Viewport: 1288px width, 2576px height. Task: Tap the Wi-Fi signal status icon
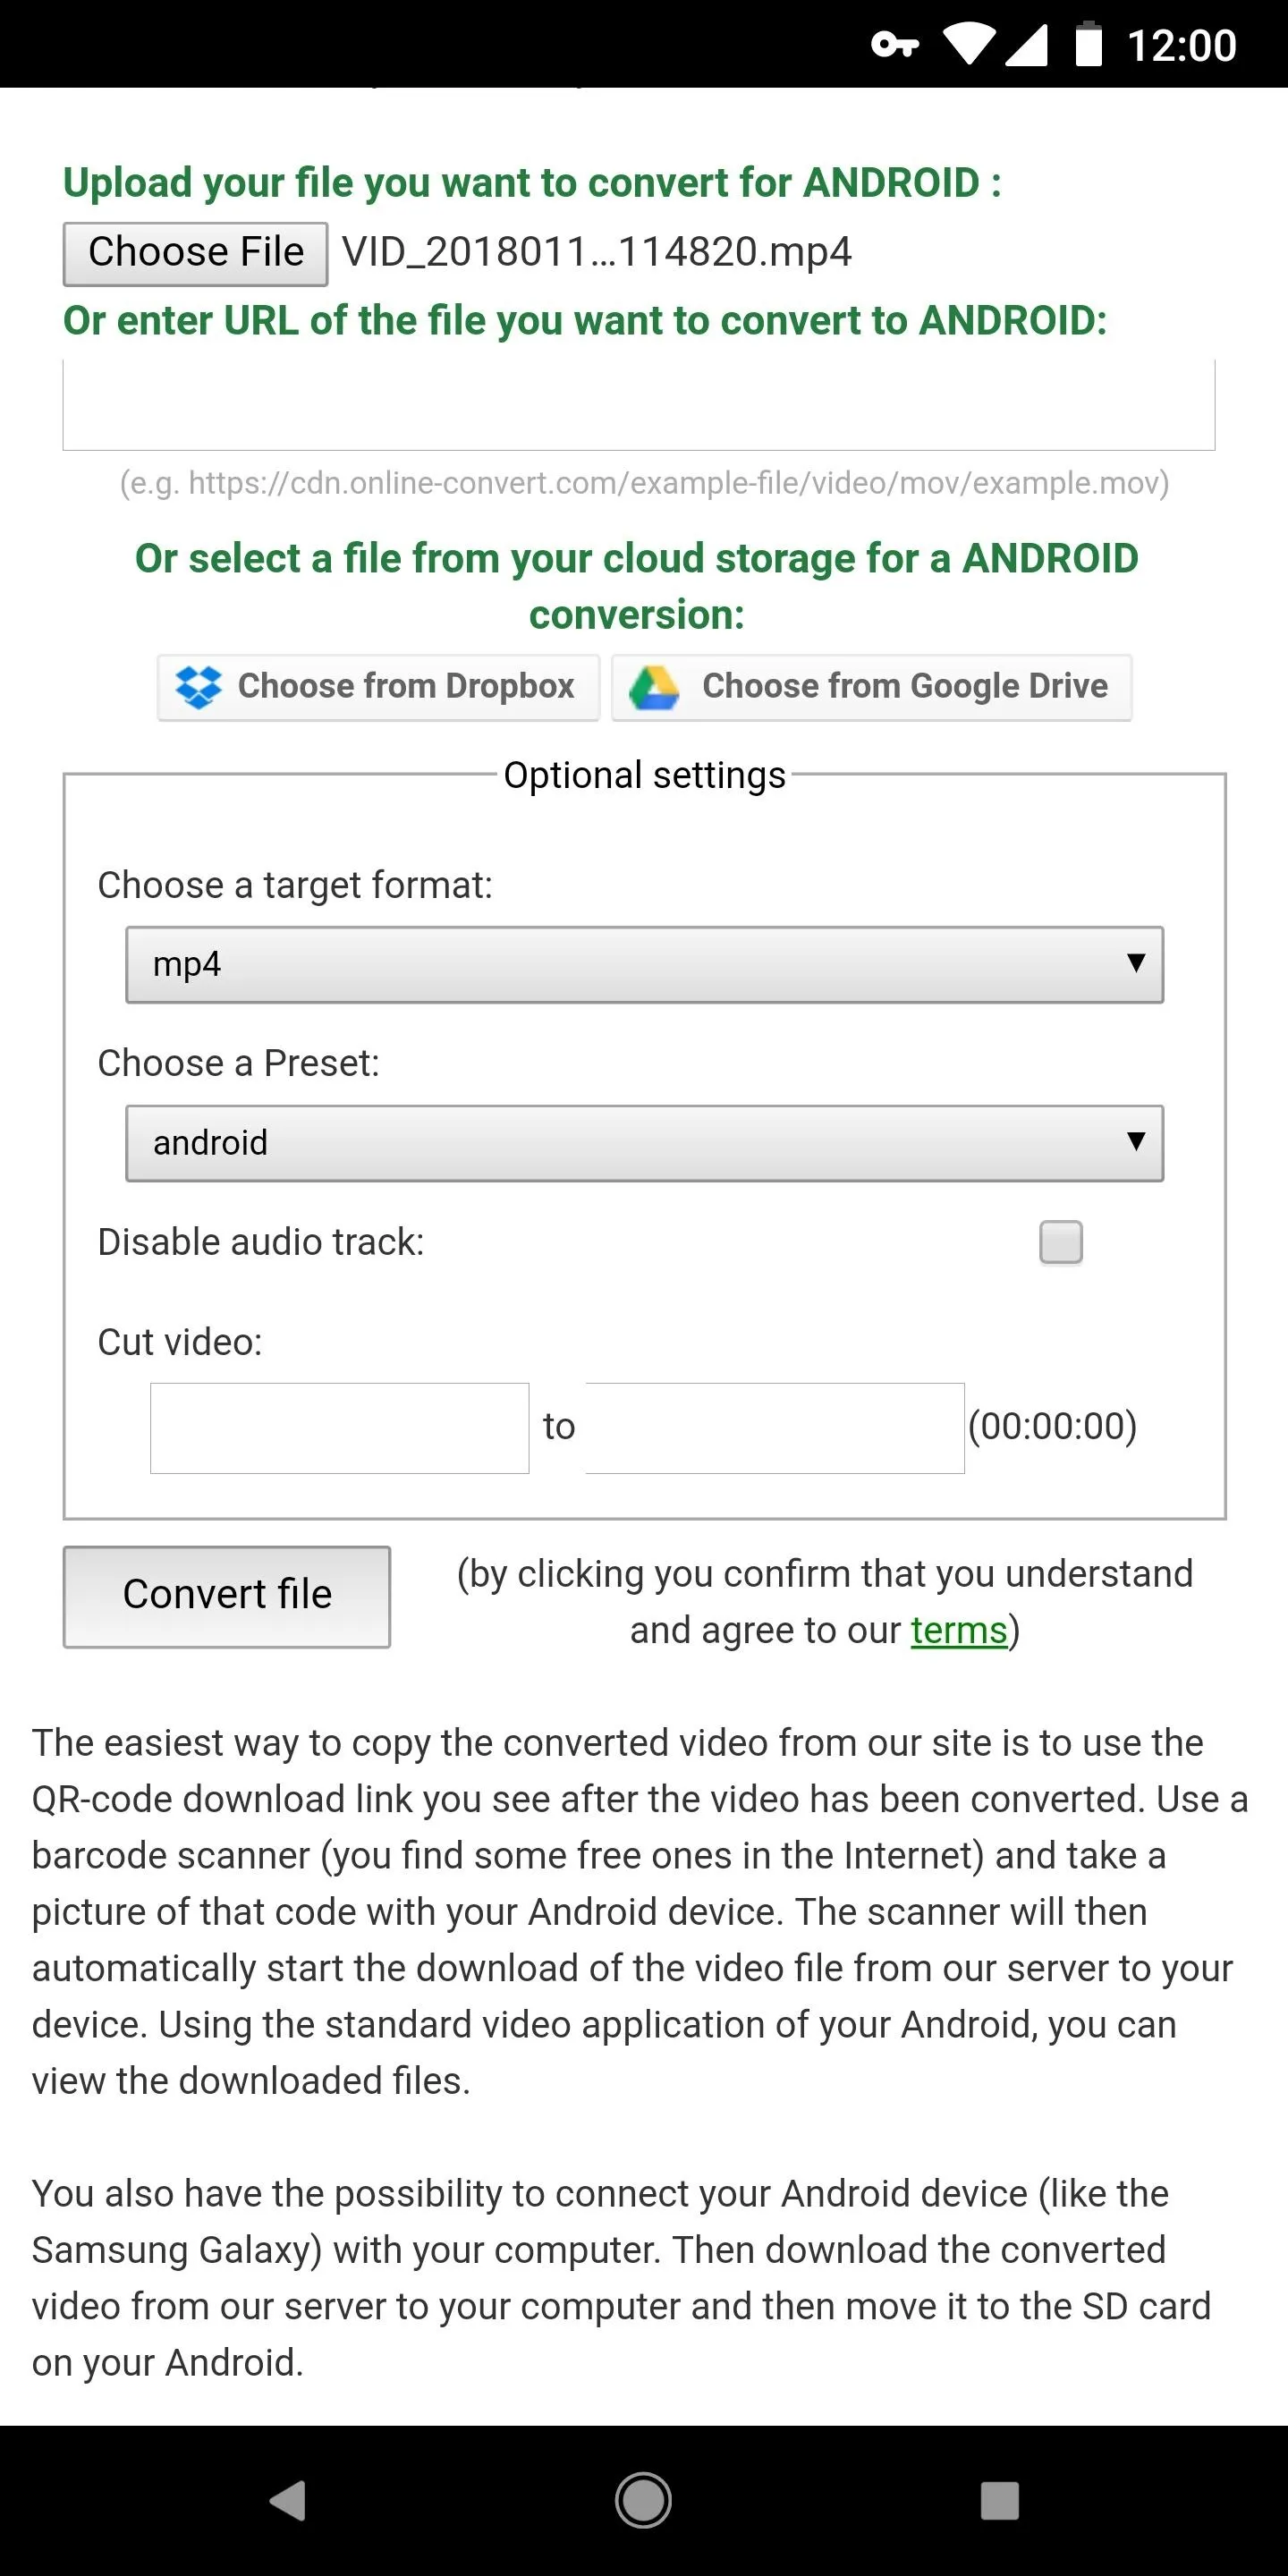tap(968, 45)
